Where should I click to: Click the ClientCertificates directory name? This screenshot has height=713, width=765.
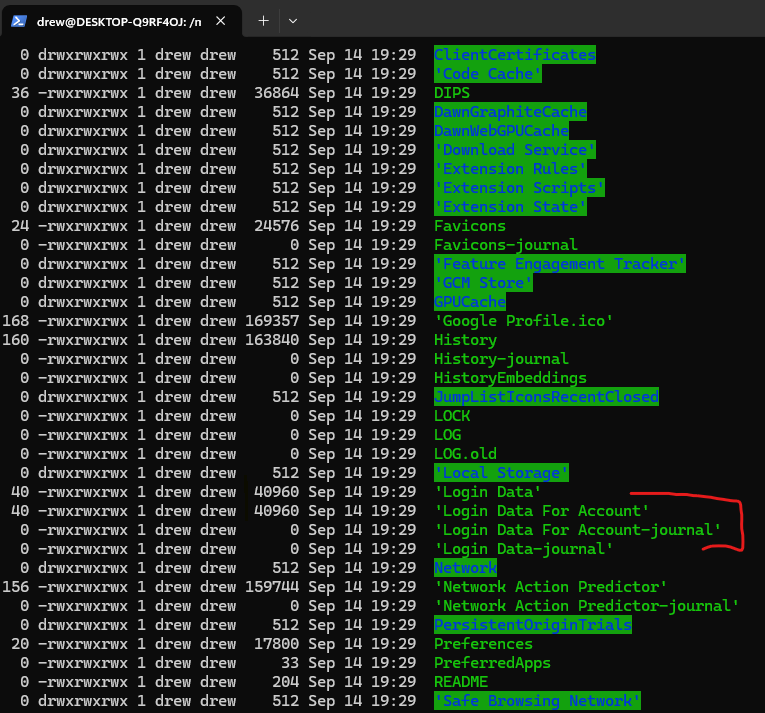(x=515, y=55)
